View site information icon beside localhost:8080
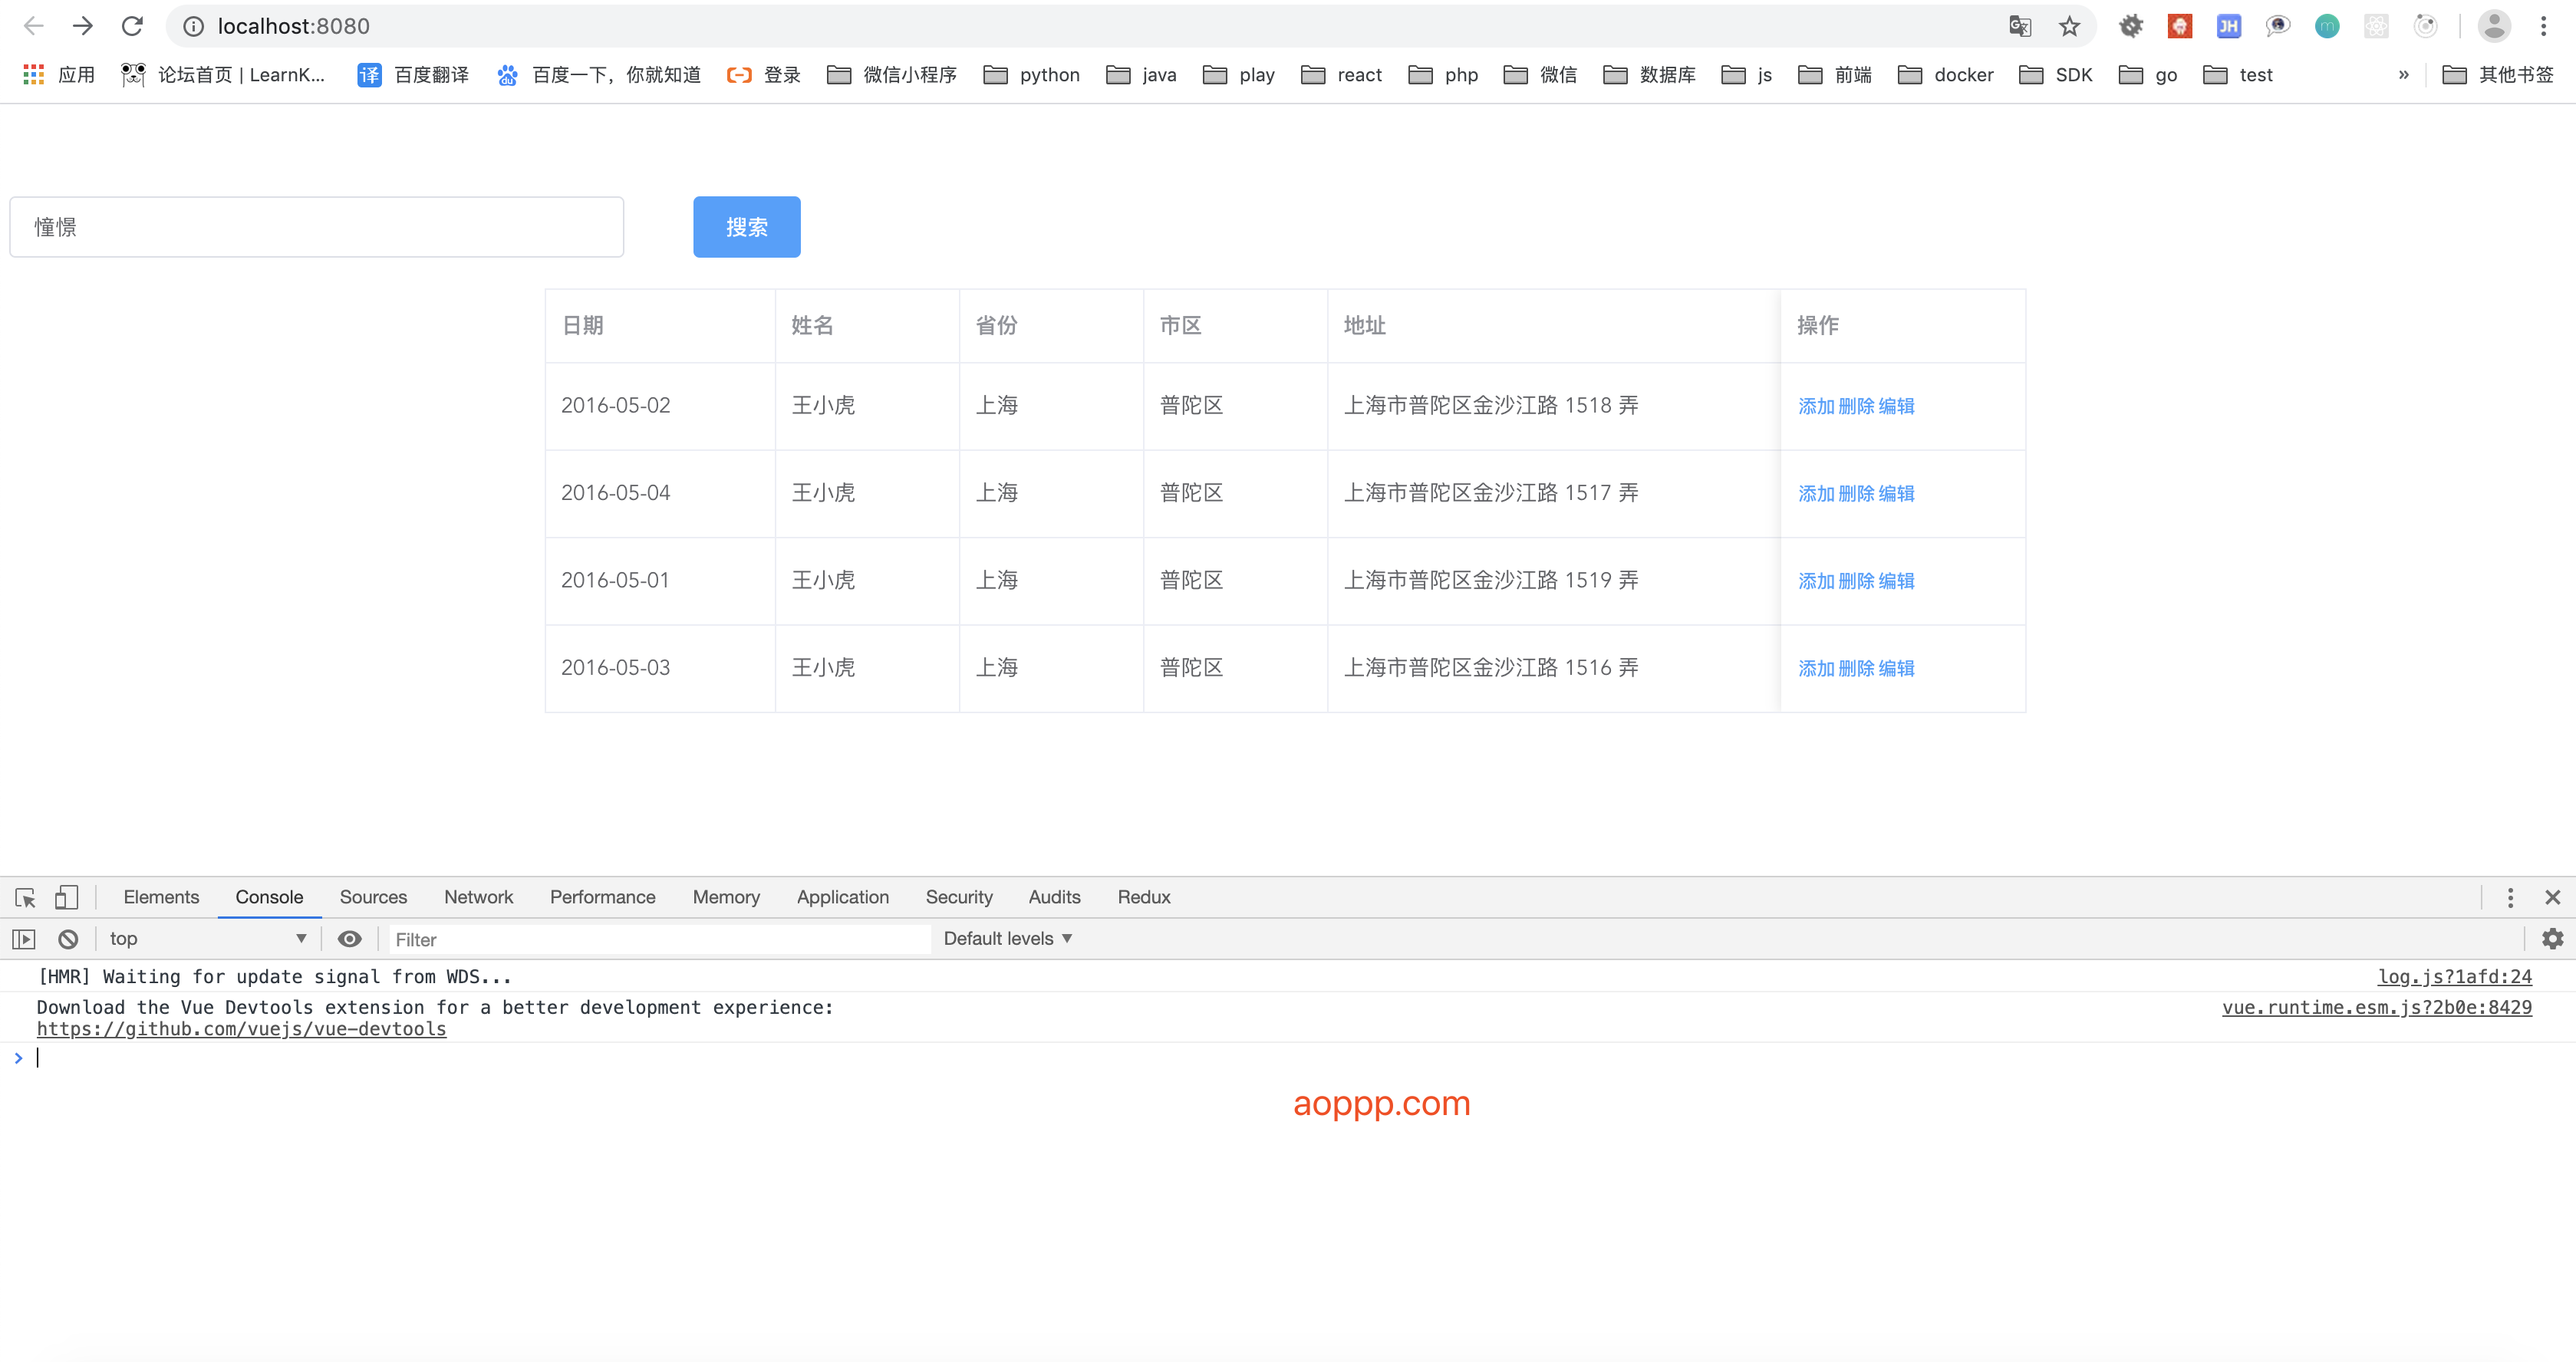This screenshot has width=2576, height=1362. (x=193, y=26)
